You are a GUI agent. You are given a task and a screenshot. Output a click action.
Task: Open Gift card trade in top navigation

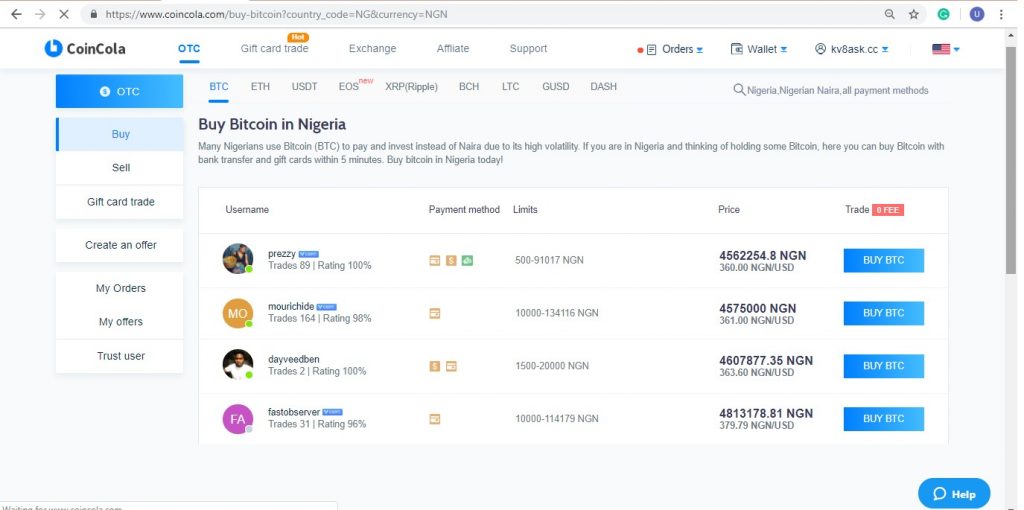pos(274,48)
